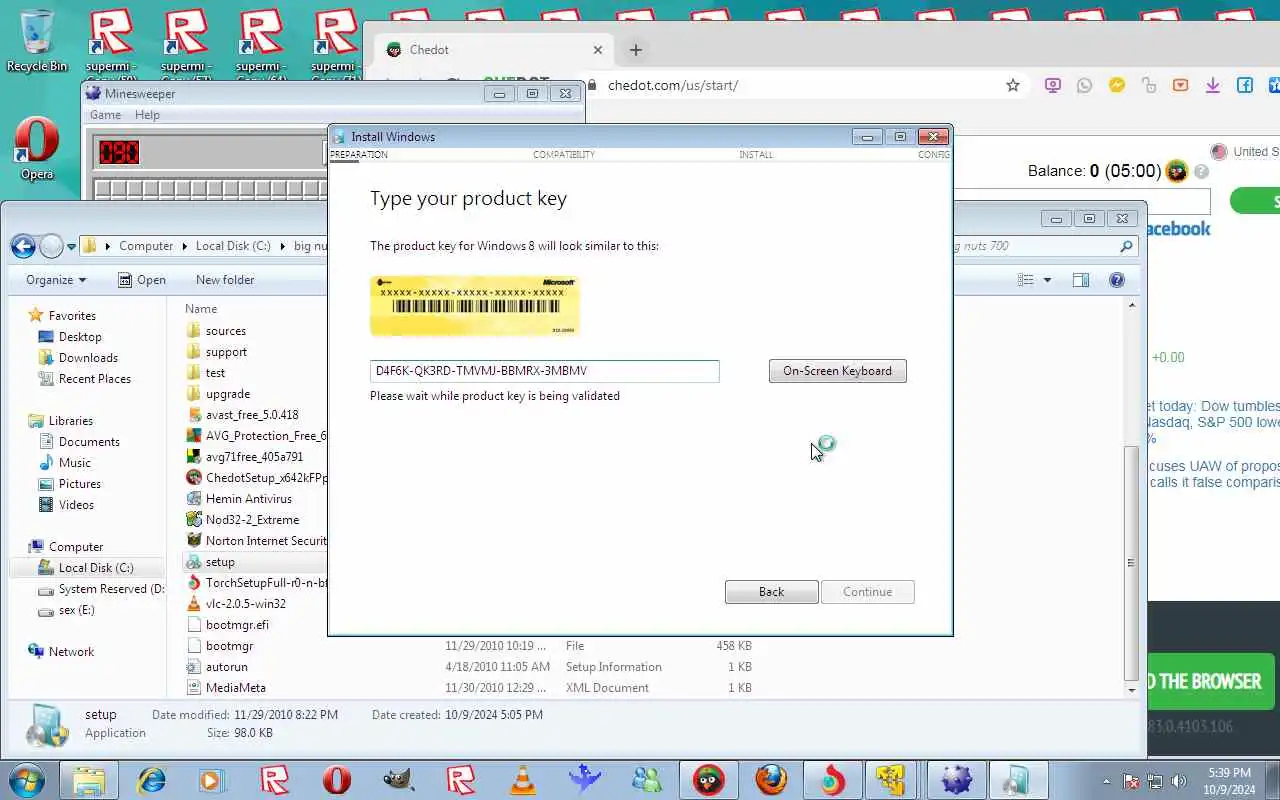The height and width of the screenshot is (800, 1280).
Task: Click the Opera icon in the taskbar
Action: click(x=337, y=779)
